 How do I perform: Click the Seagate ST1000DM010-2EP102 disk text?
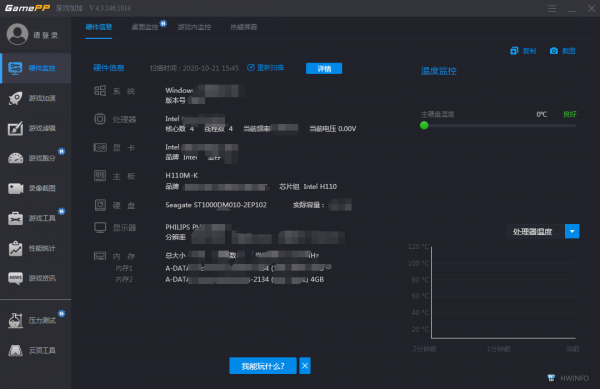[216, 205]
